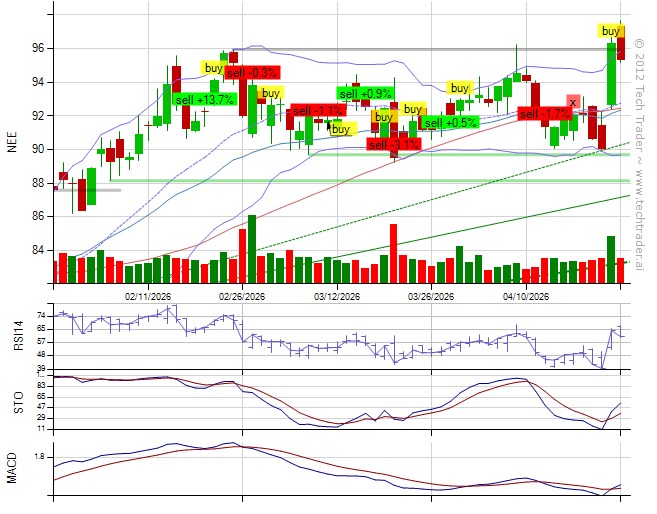This screenshot has width=657, height=514.
Task: Click the 03/12/2026 date tick label
Action: tap(337, 296)
